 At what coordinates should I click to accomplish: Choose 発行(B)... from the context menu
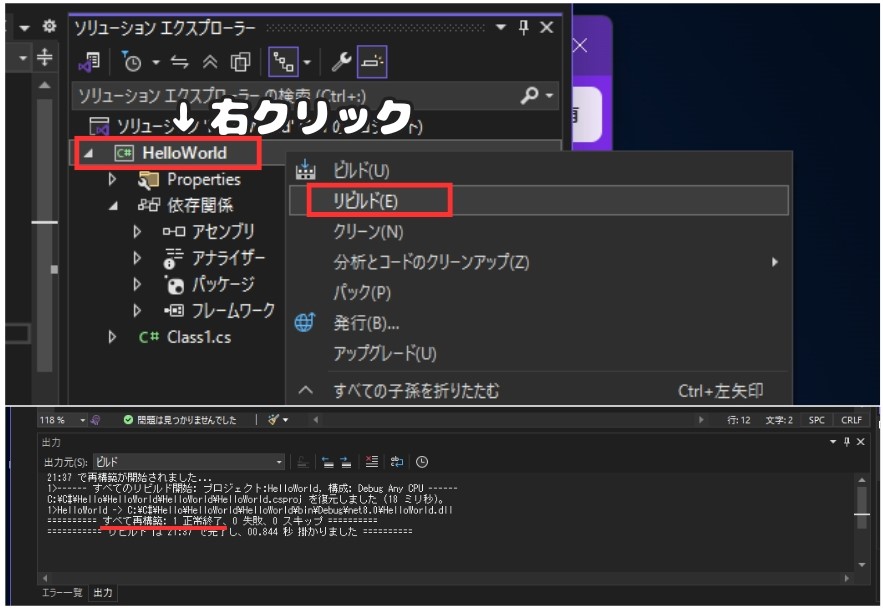539,323
